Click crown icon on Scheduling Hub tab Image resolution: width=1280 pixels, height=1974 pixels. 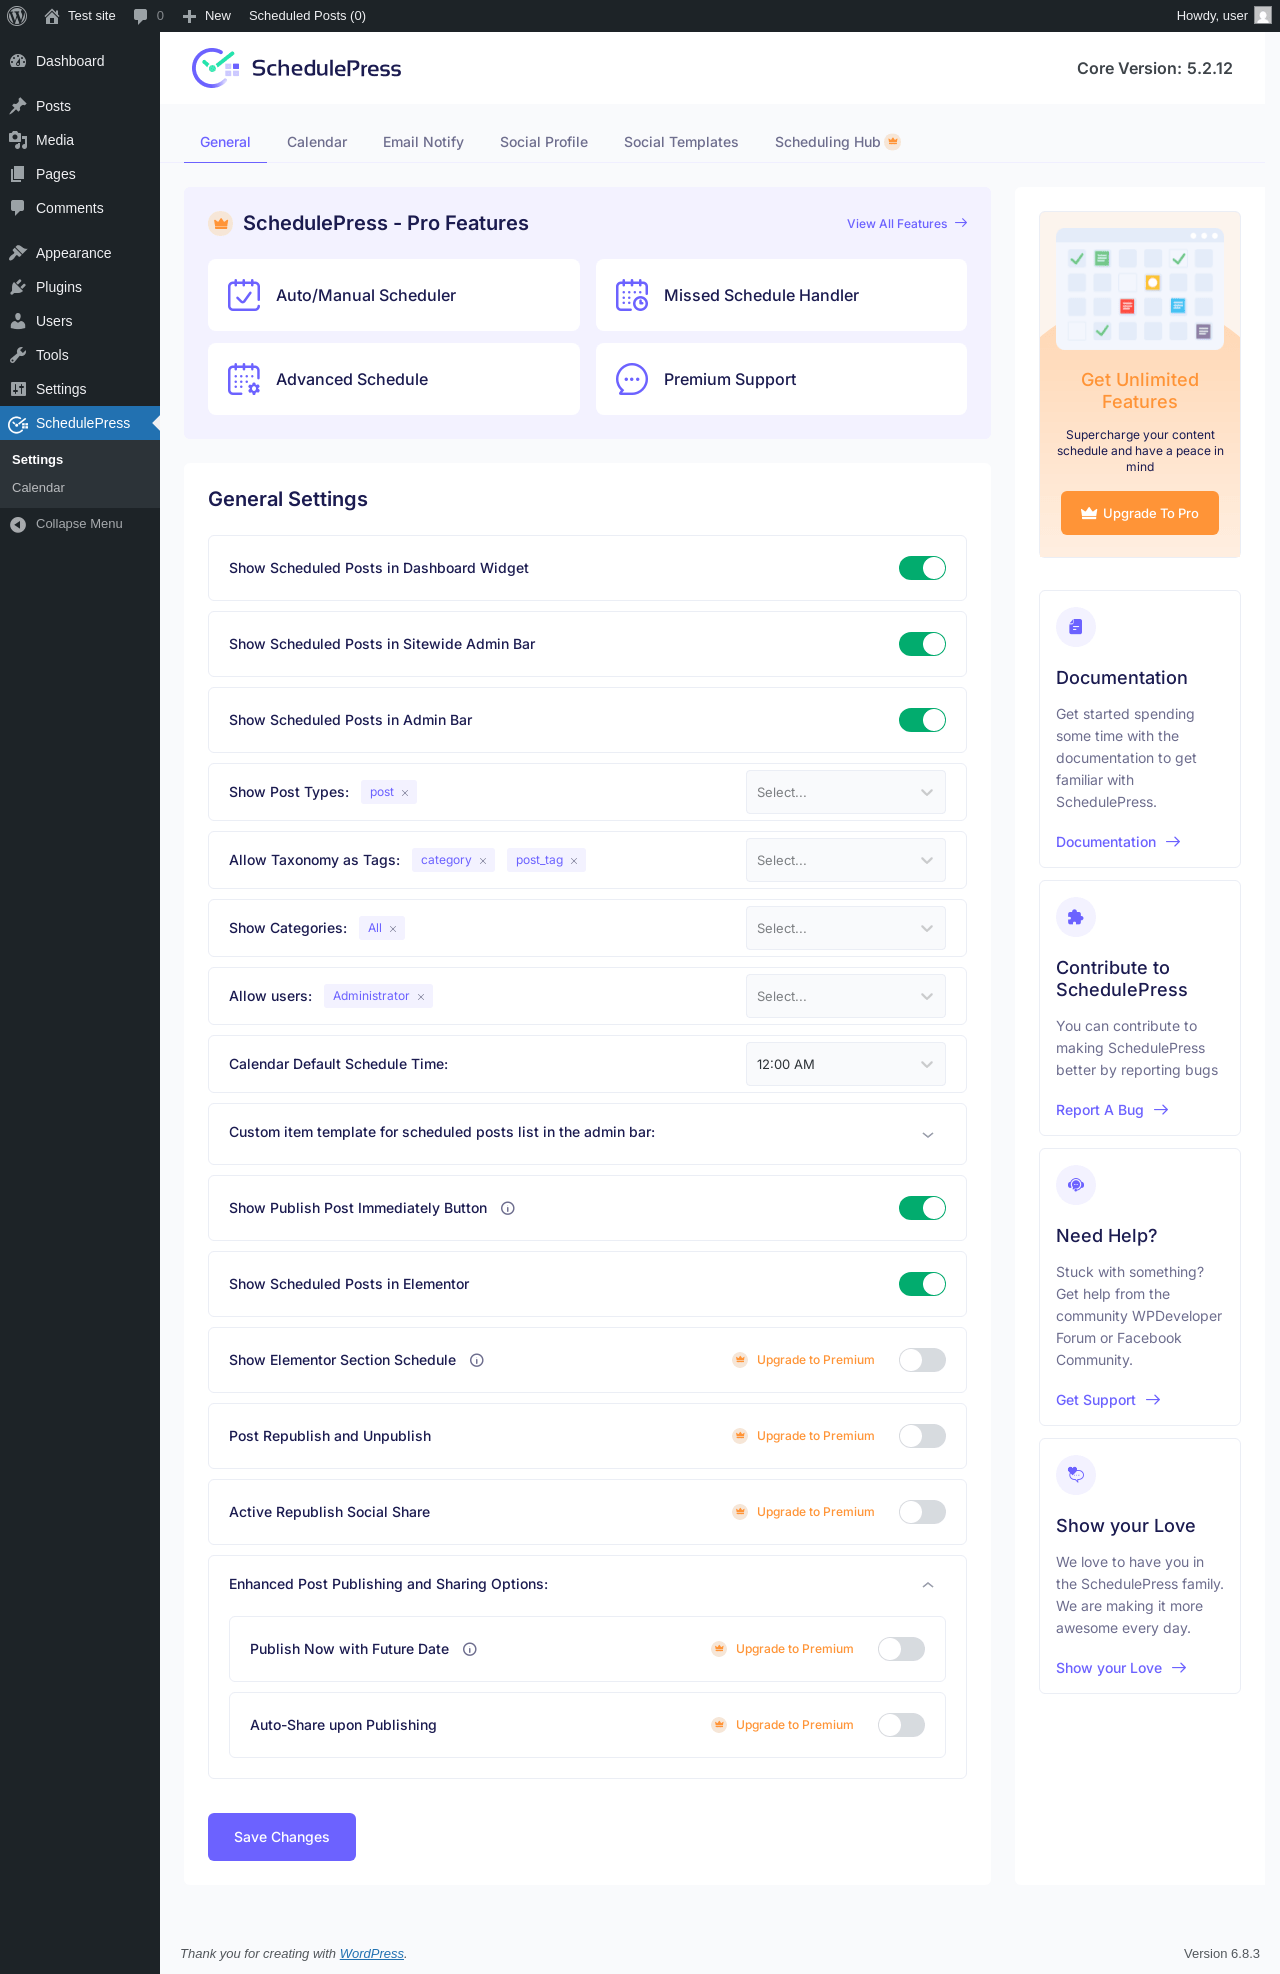click(893, 142)
